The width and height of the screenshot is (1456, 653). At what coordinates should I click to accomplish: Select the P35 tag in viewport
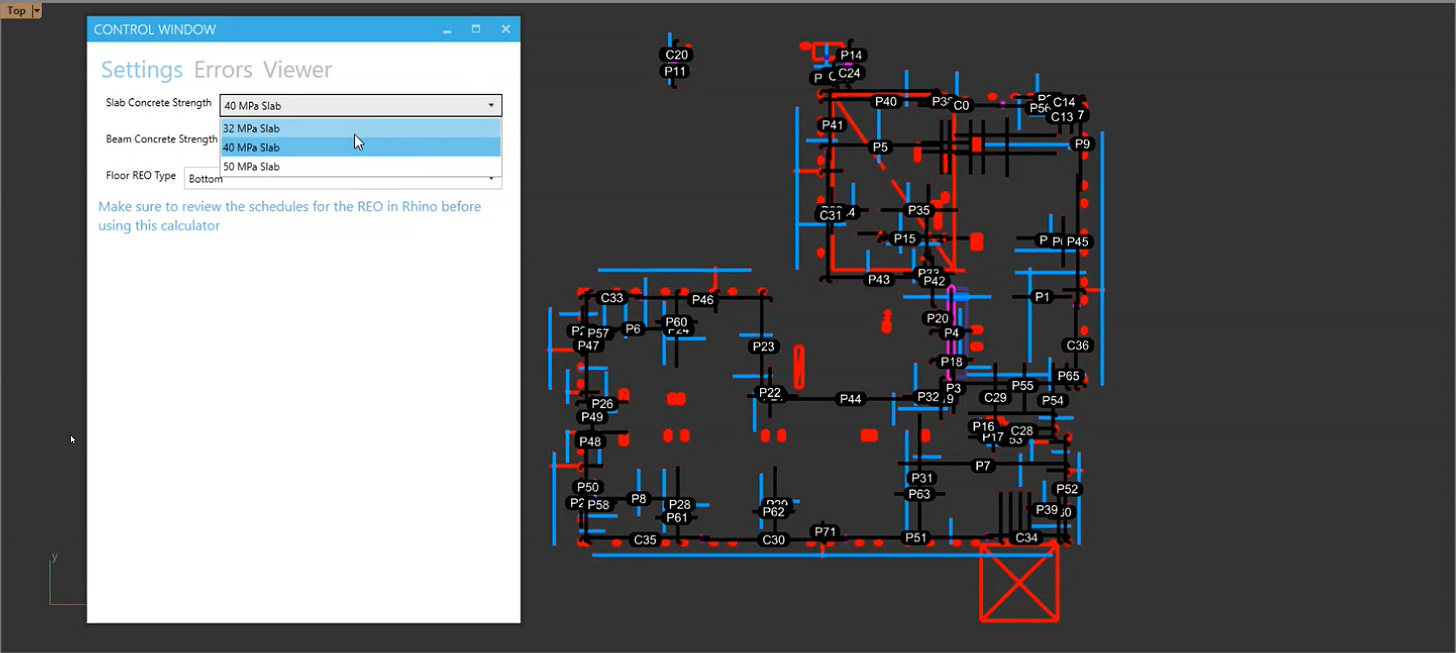919,210
